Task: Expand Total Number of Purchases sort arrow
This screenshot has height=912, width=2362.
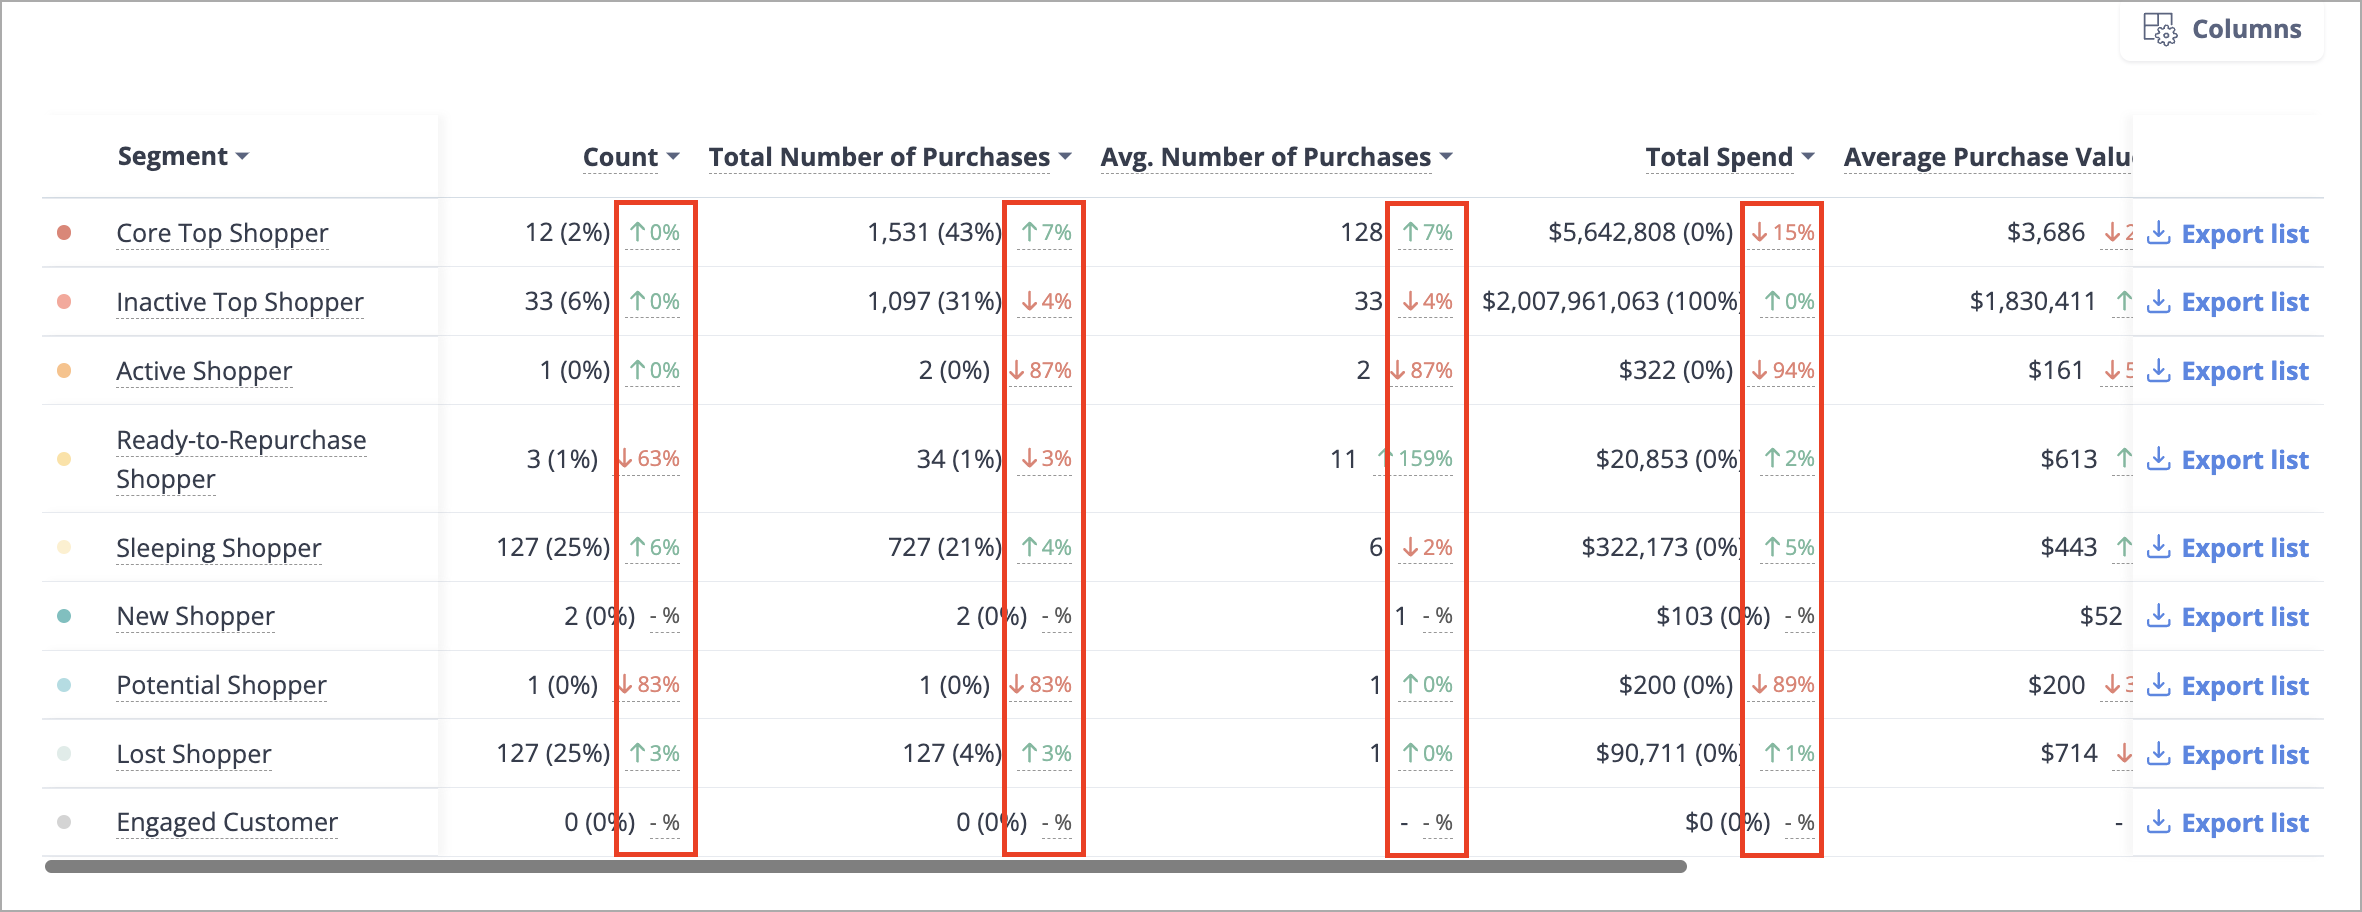Action: coord(1065,157)
